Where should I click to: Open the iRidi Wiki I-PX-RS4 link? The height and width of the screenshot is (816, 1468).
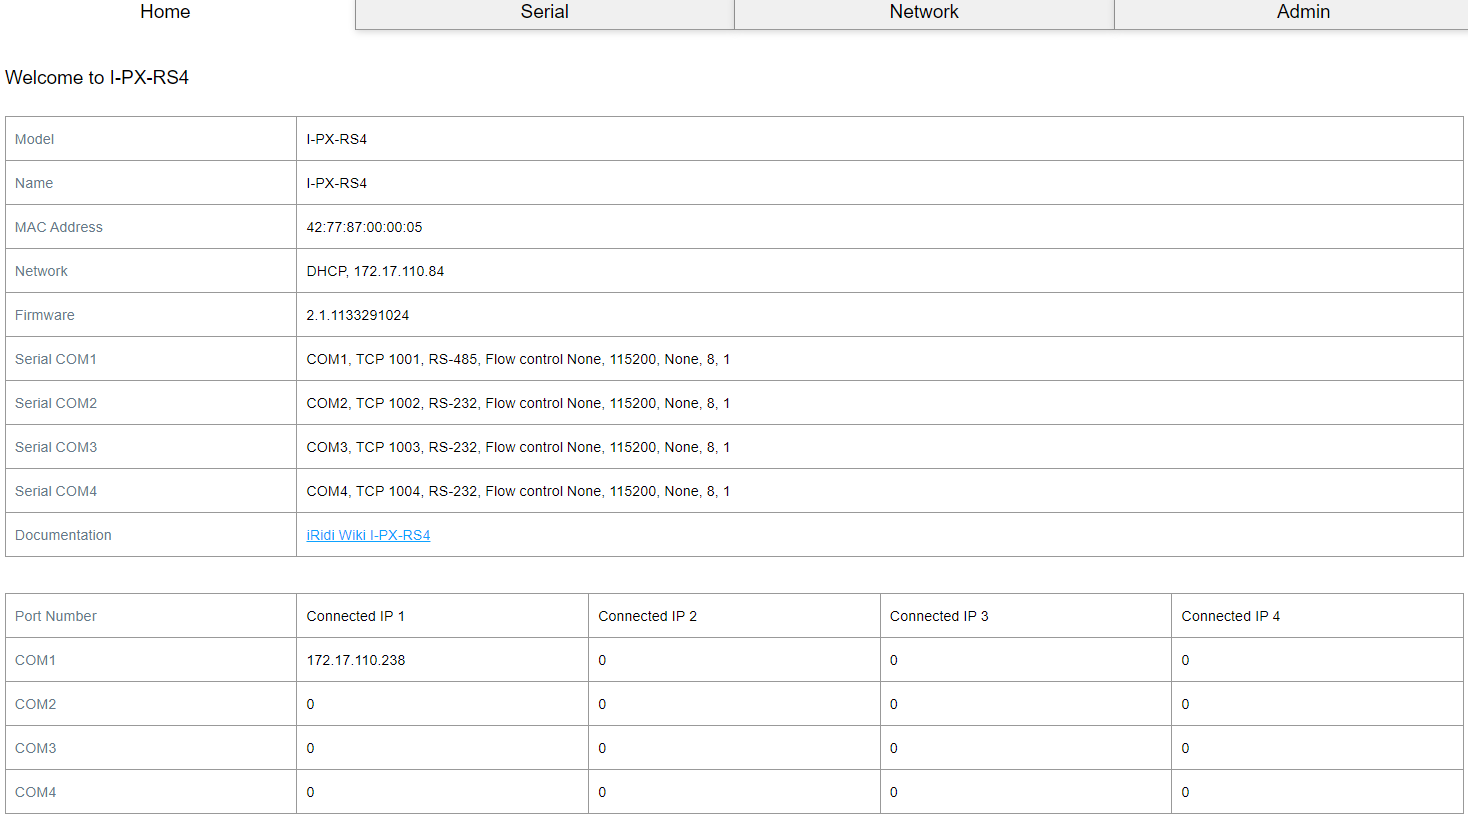(x=368, y=535)
